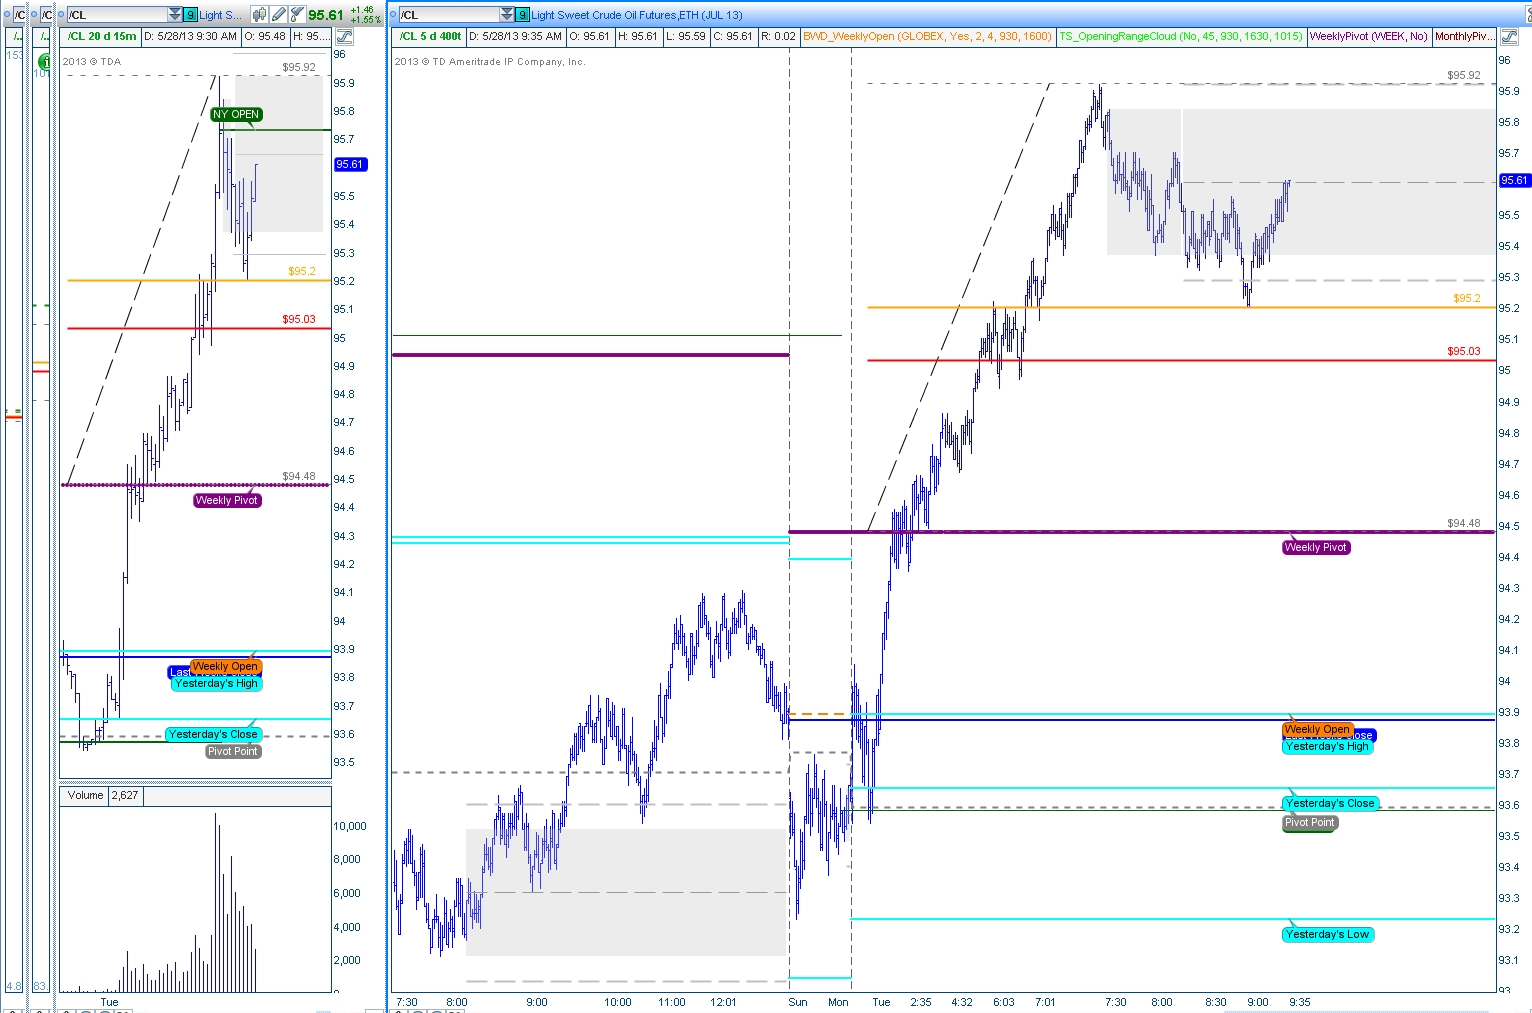The width and height of the screenshot is (1532, 1013).
Task: Click the $94.48 label on left chart
Action: point(299,476)
